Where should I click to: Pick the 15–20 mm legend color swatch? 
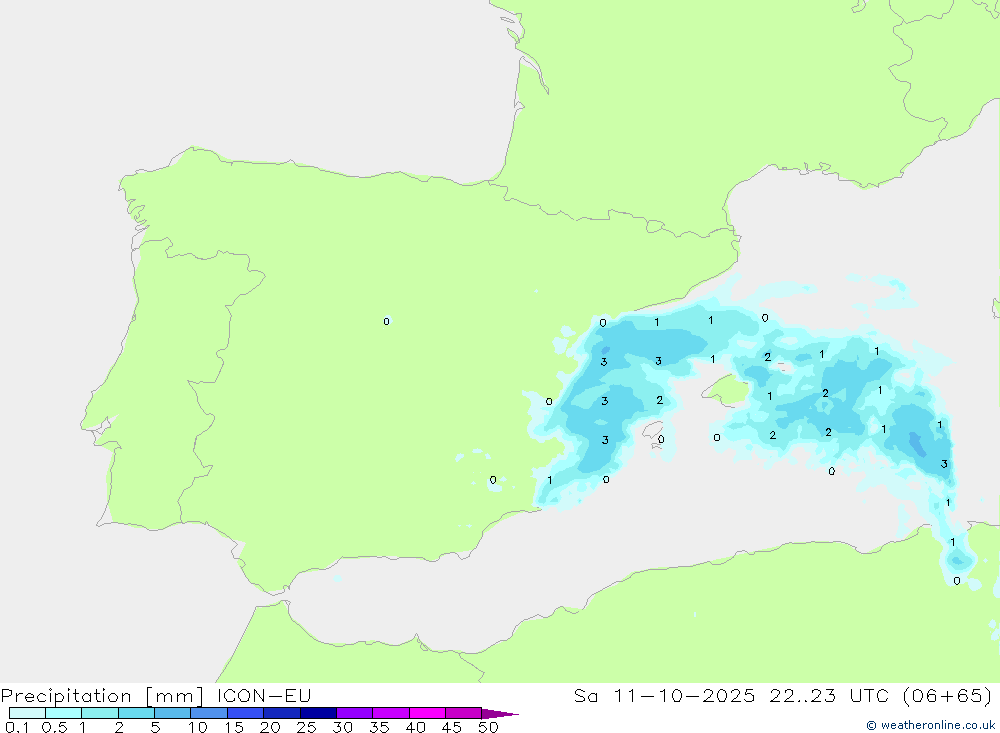(246, 713)
